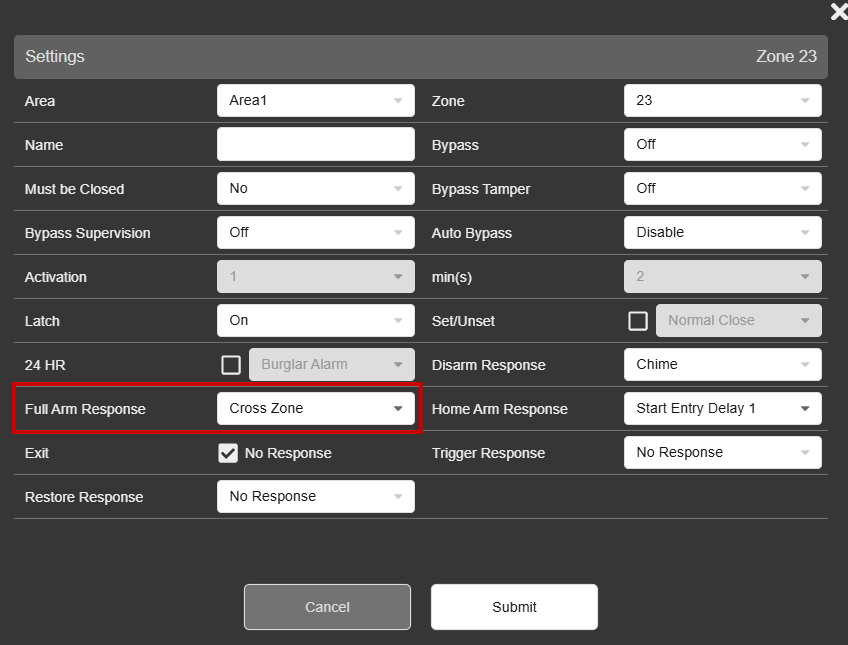
Task: Click the Bypass Tamper label
Action: click(x=481, y=189)
